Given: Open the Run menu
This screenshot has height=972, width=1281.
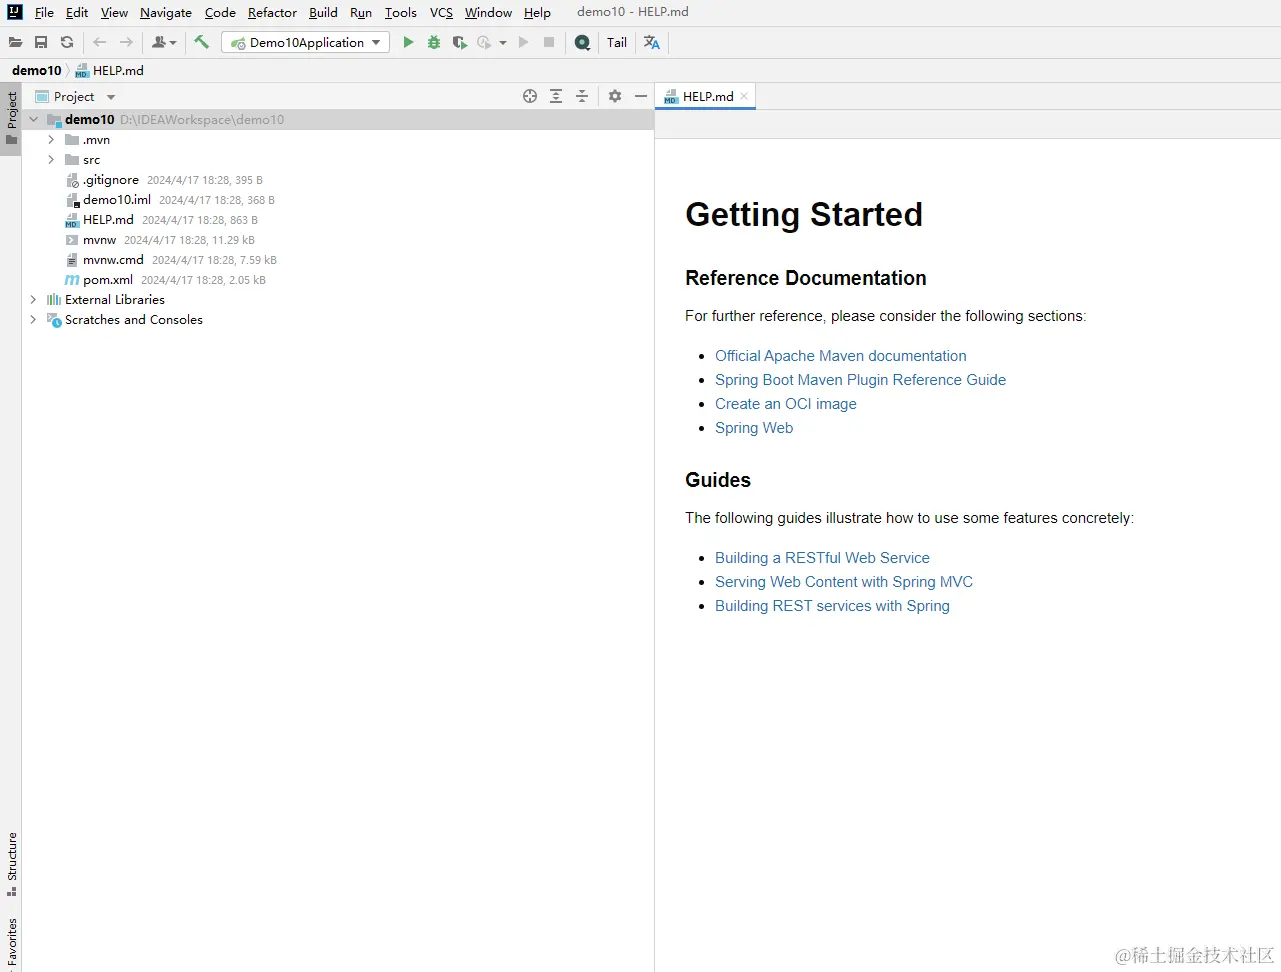Looking at the screenshot, I should click(361, 13).
